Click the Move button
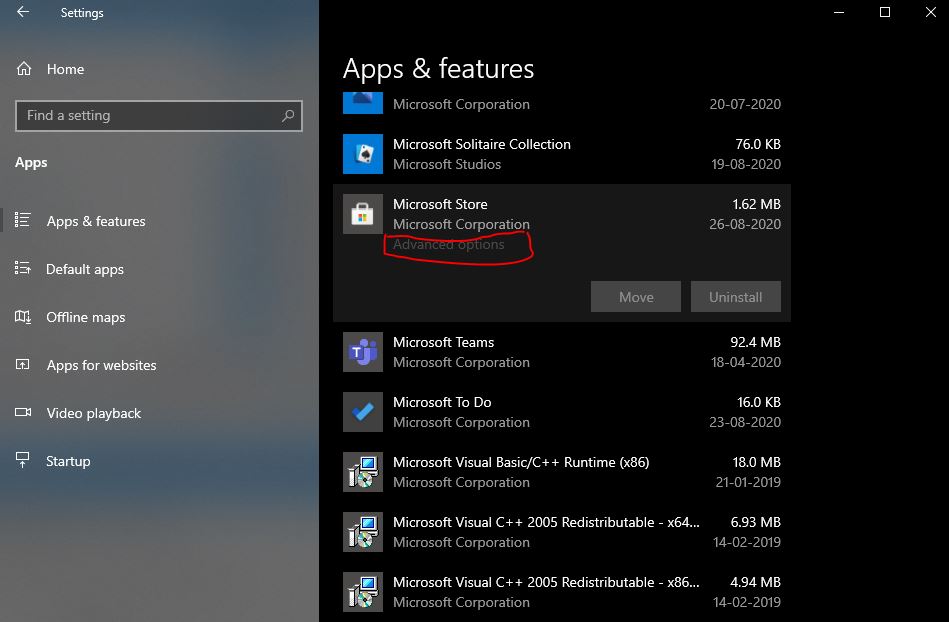 tap(635, 296)
